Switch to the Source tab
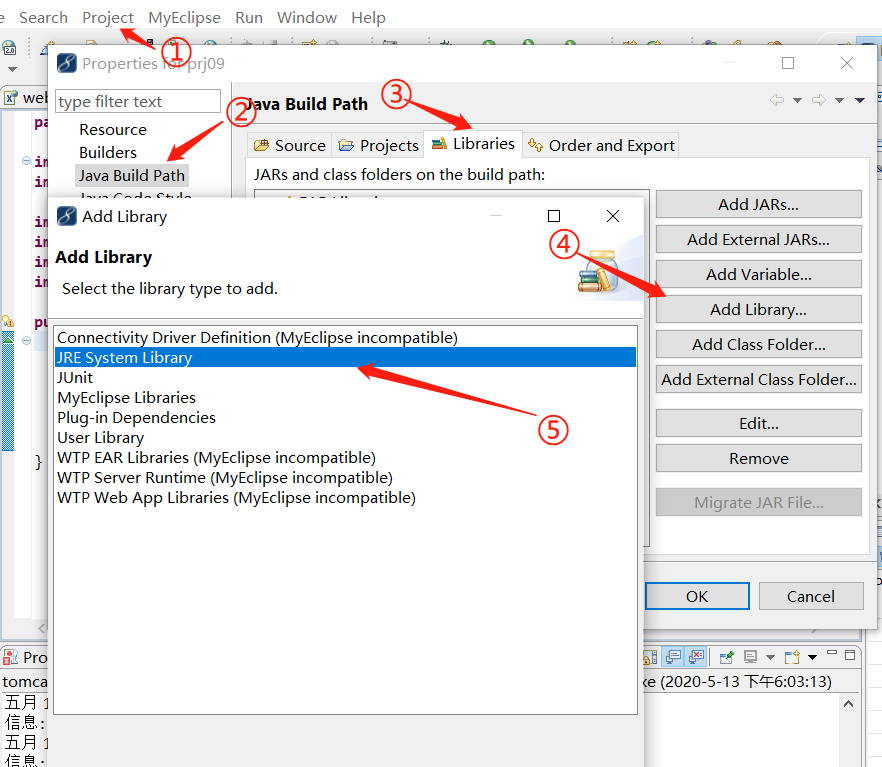This screenshot has width=882, height=767. pos(290,146)
